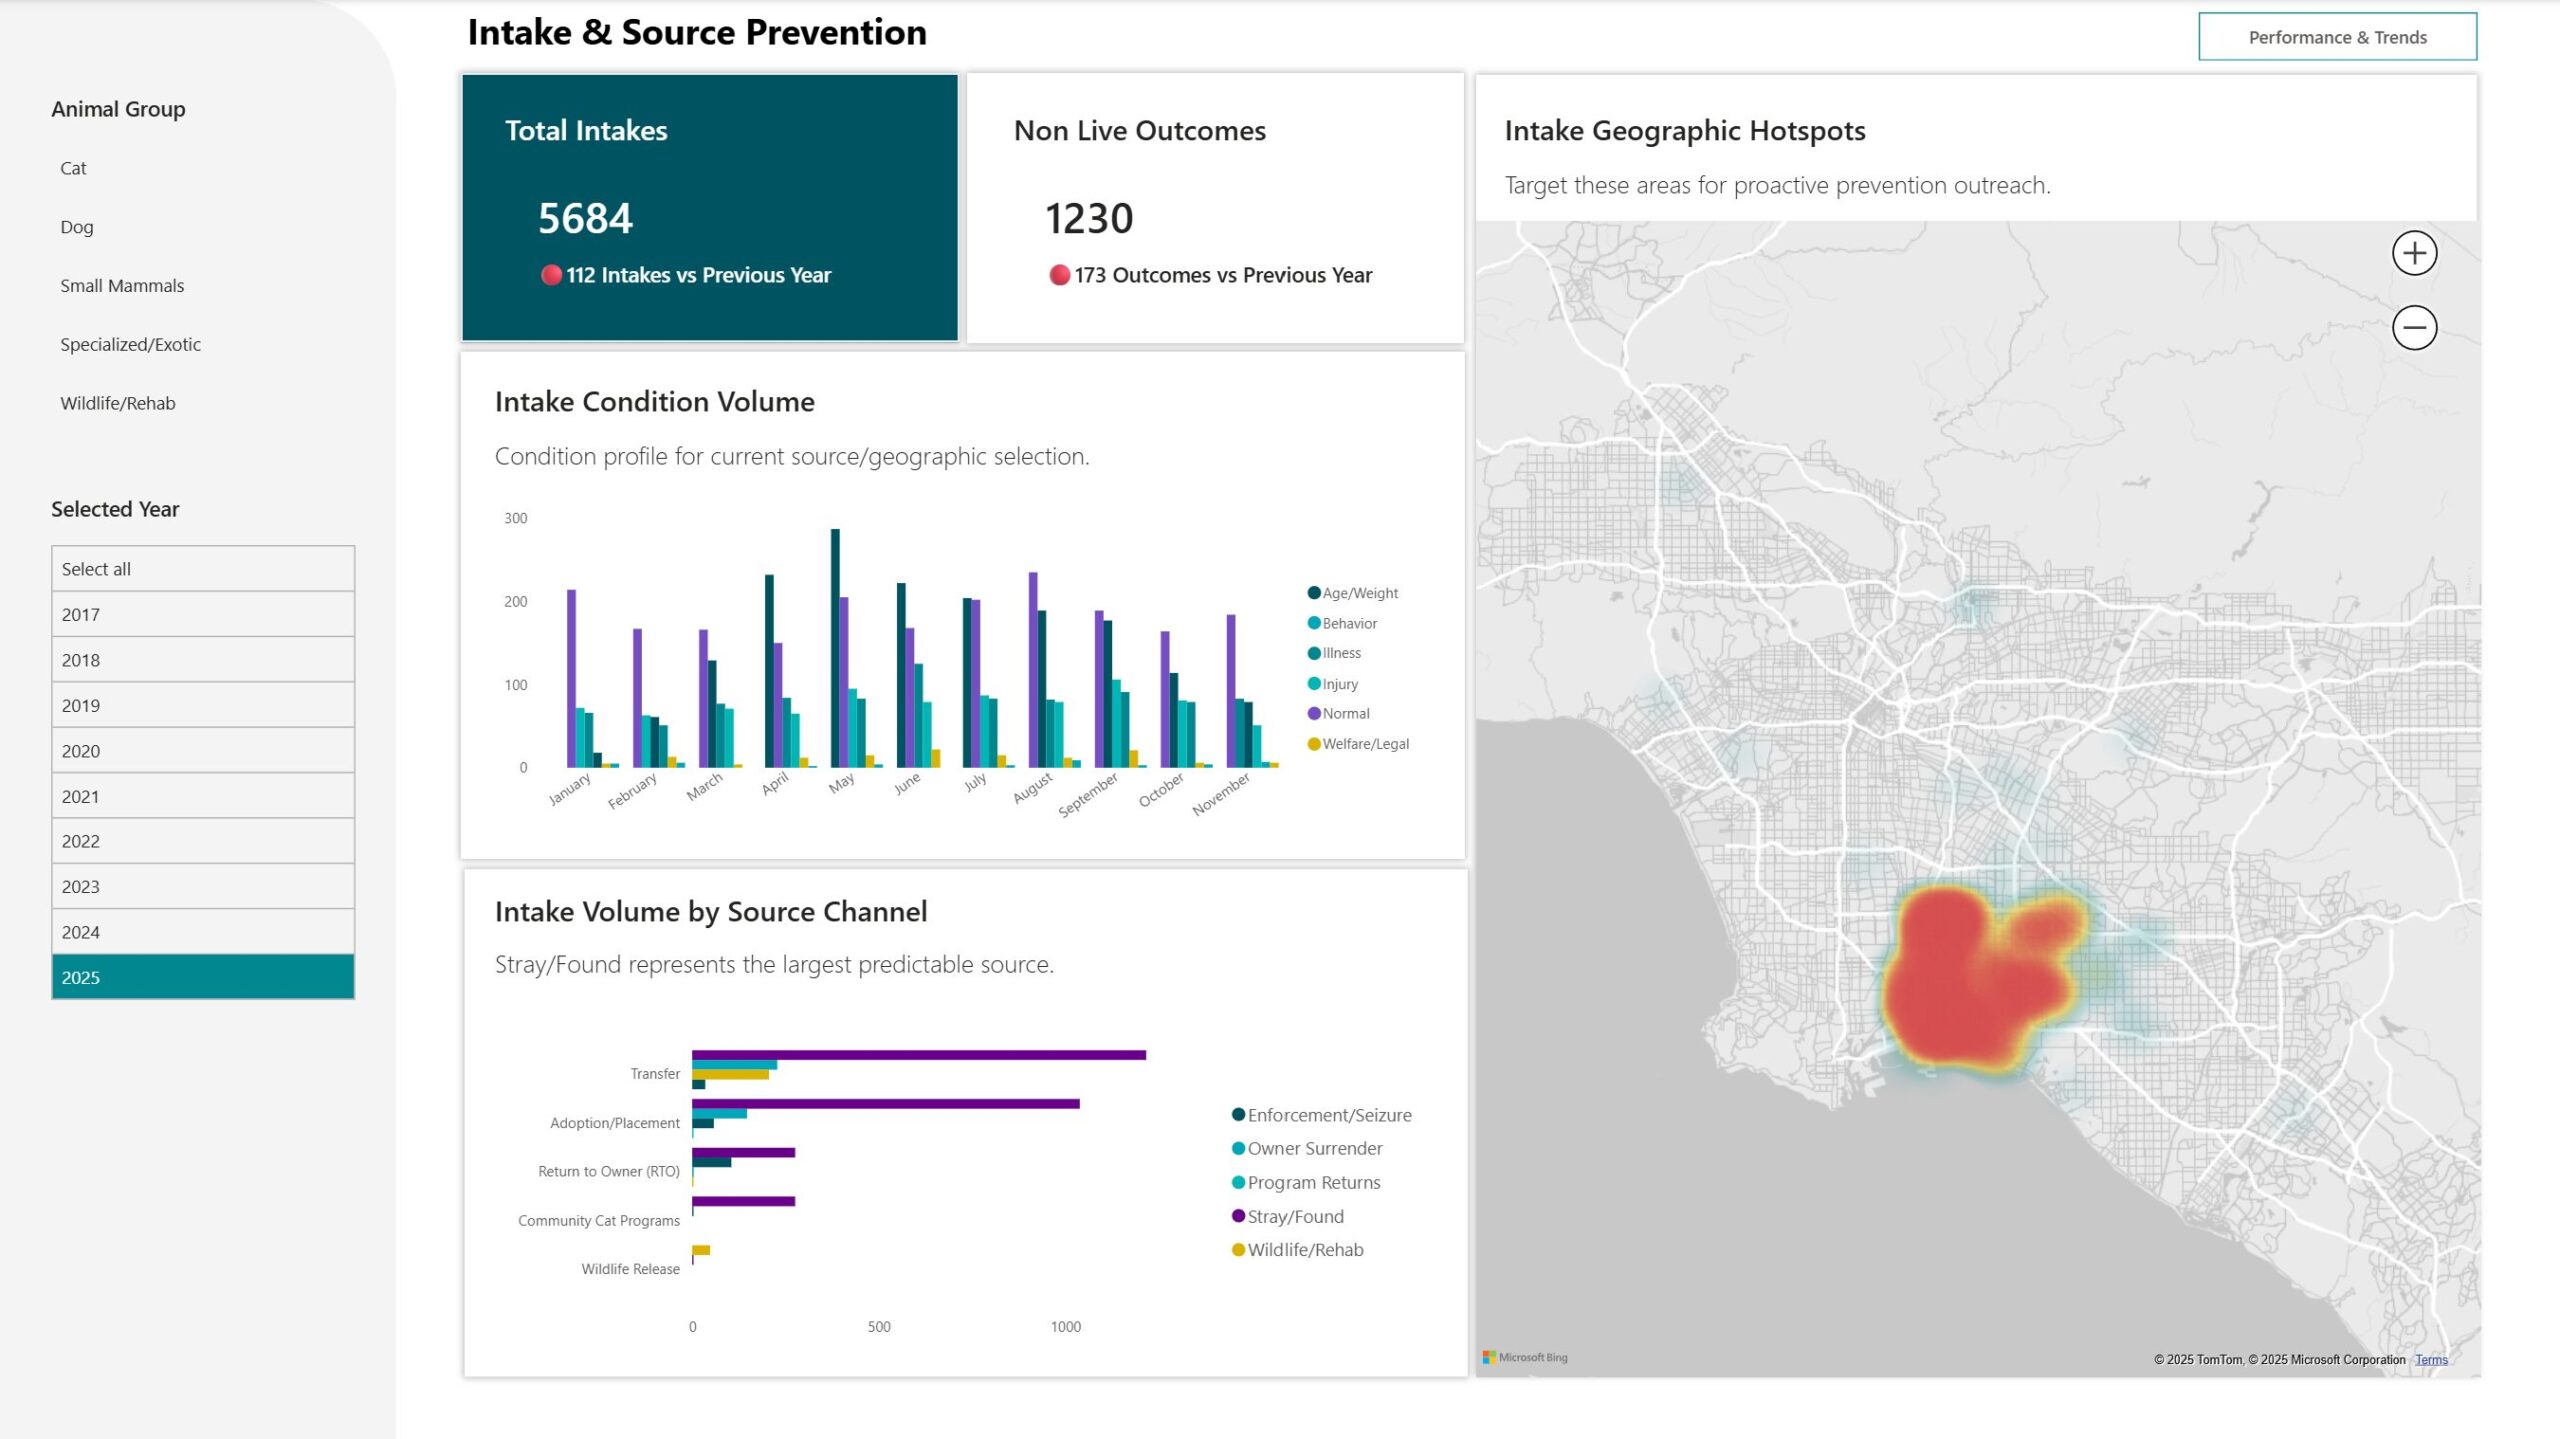The width and height of the screenshot is (2560, 1439).
Task: Toggle the Wildlife/Rehab animal group option
Action: coord(118,403)
